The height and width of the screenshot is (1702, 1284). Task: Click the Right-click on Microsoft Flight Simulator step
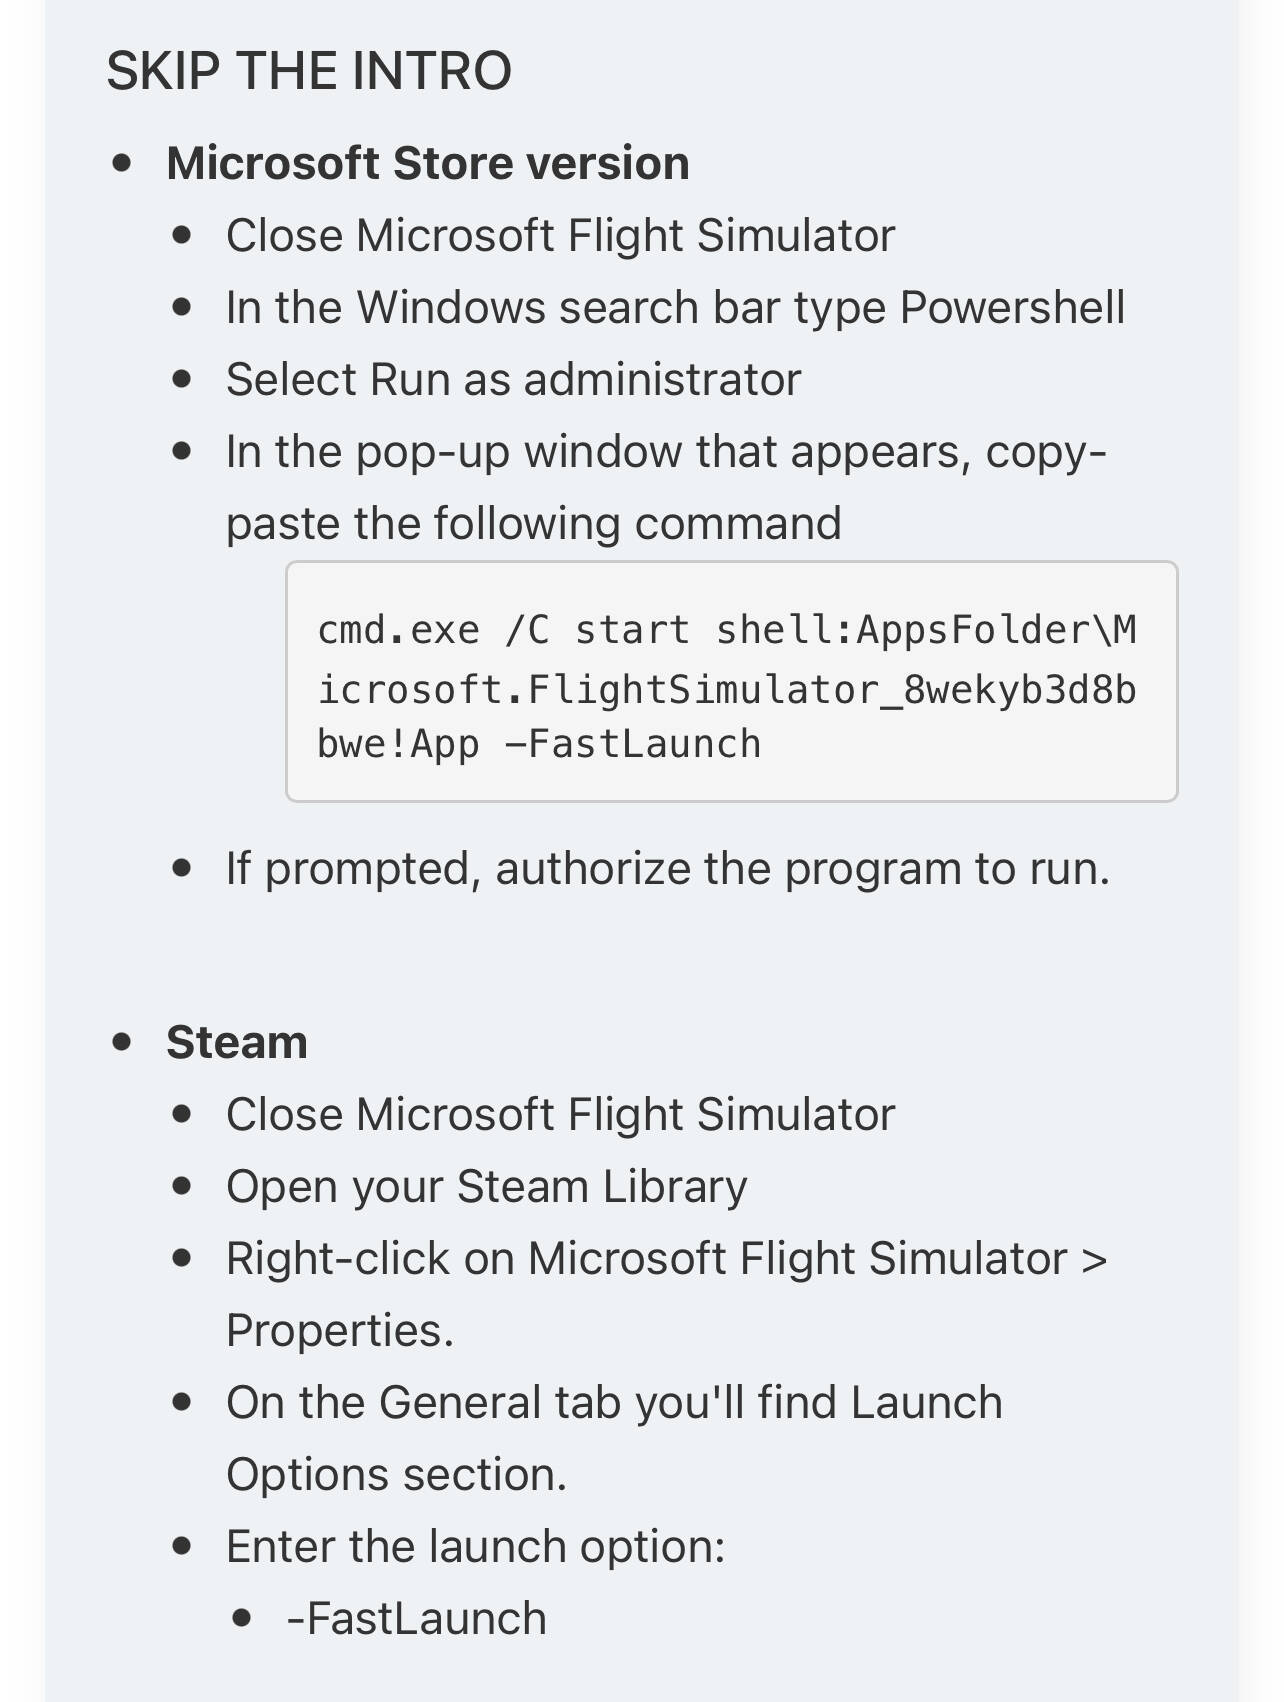(x=666, y=1259)
